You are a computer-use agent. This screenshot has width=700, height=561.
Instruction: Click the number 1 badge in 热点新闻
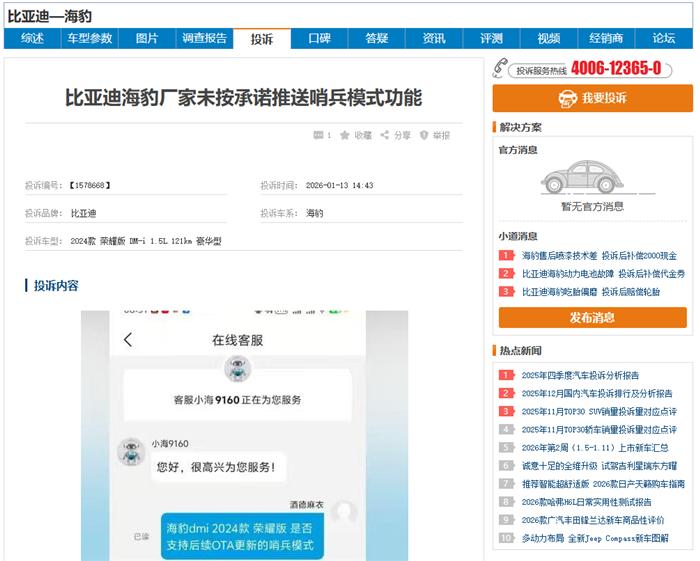coord(506,376)
